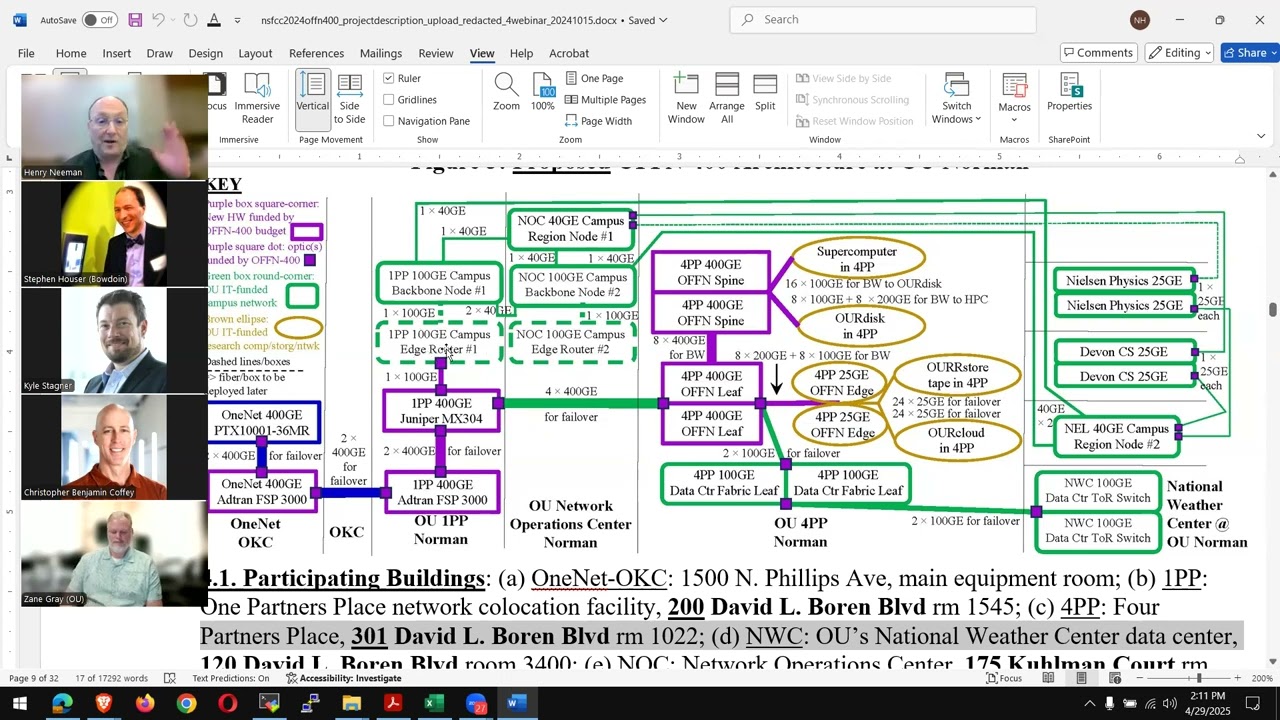Click the spelling proofing icon in status bar

(169, 678)
